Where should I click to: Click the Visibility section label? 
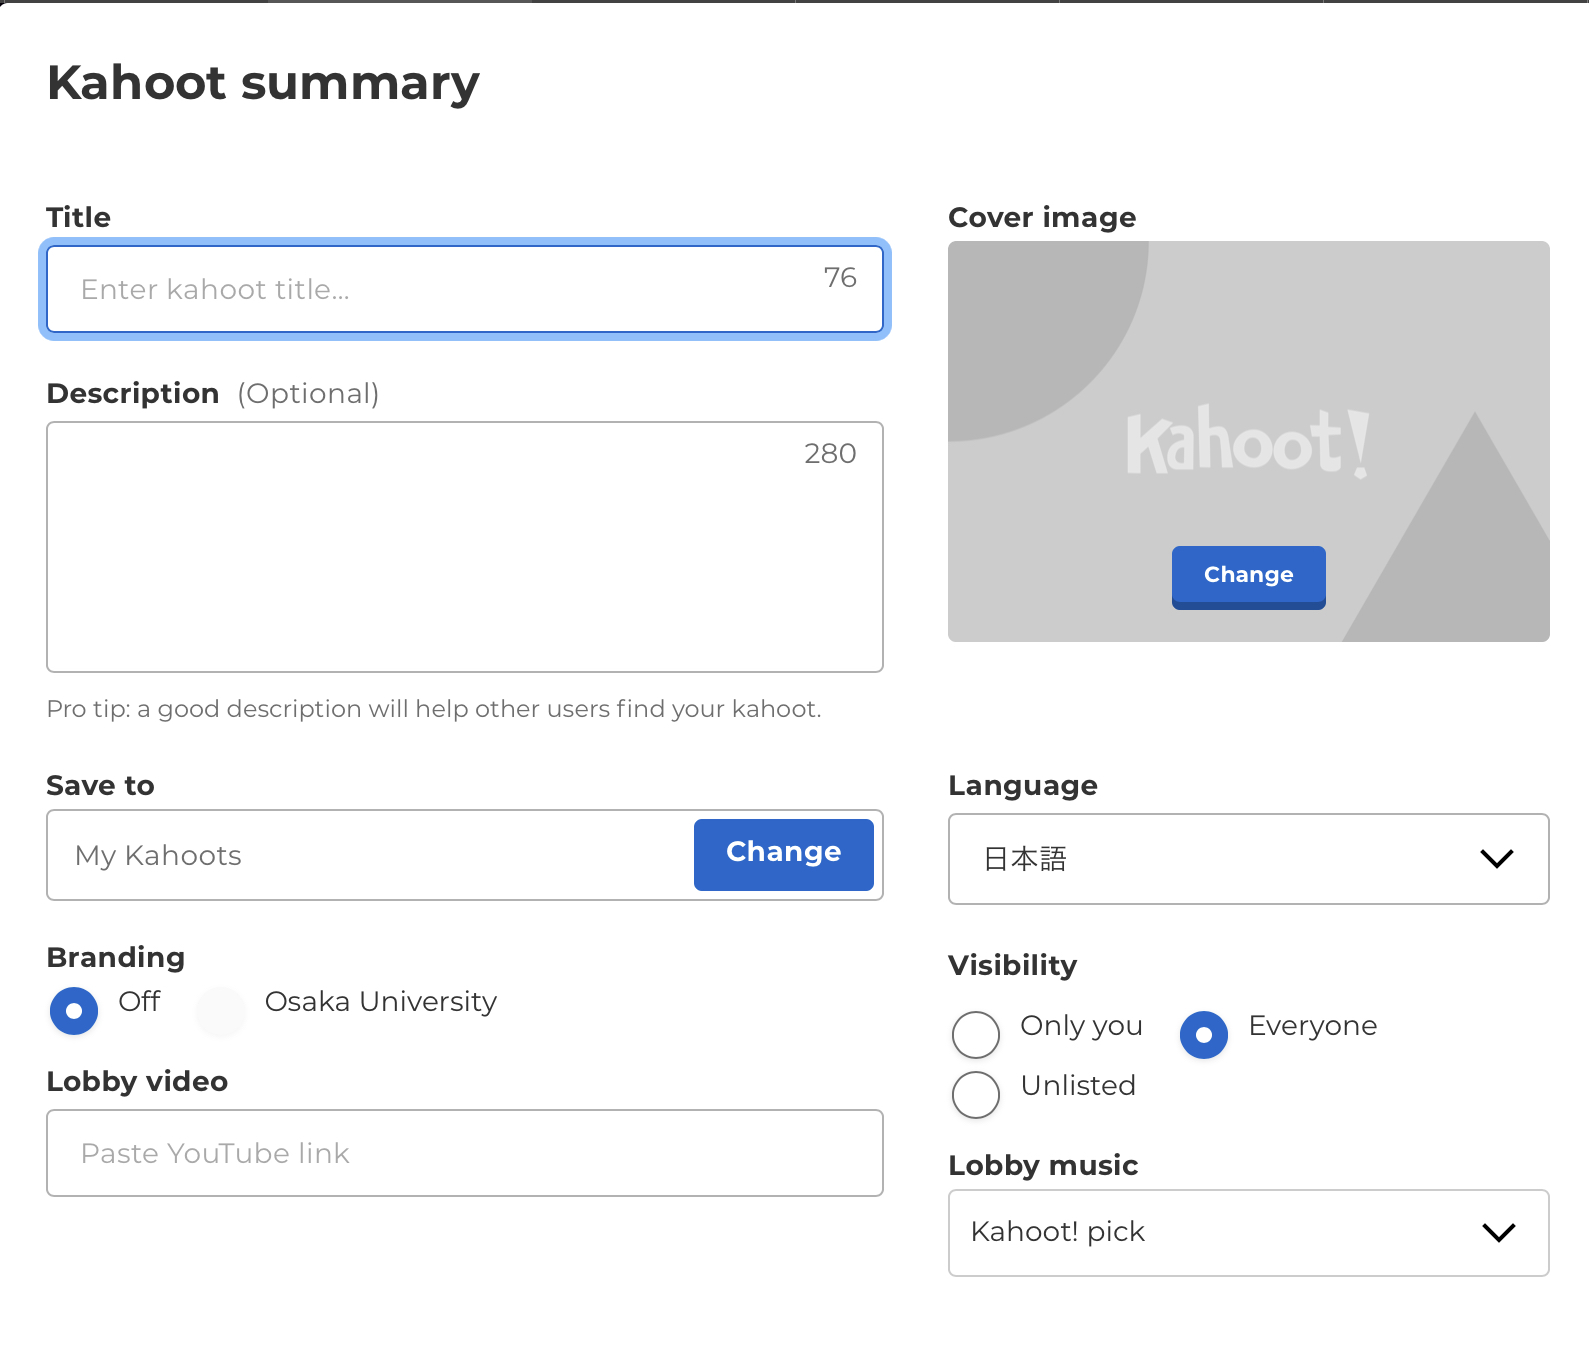pyautogui.click(x=1012, y=965)
